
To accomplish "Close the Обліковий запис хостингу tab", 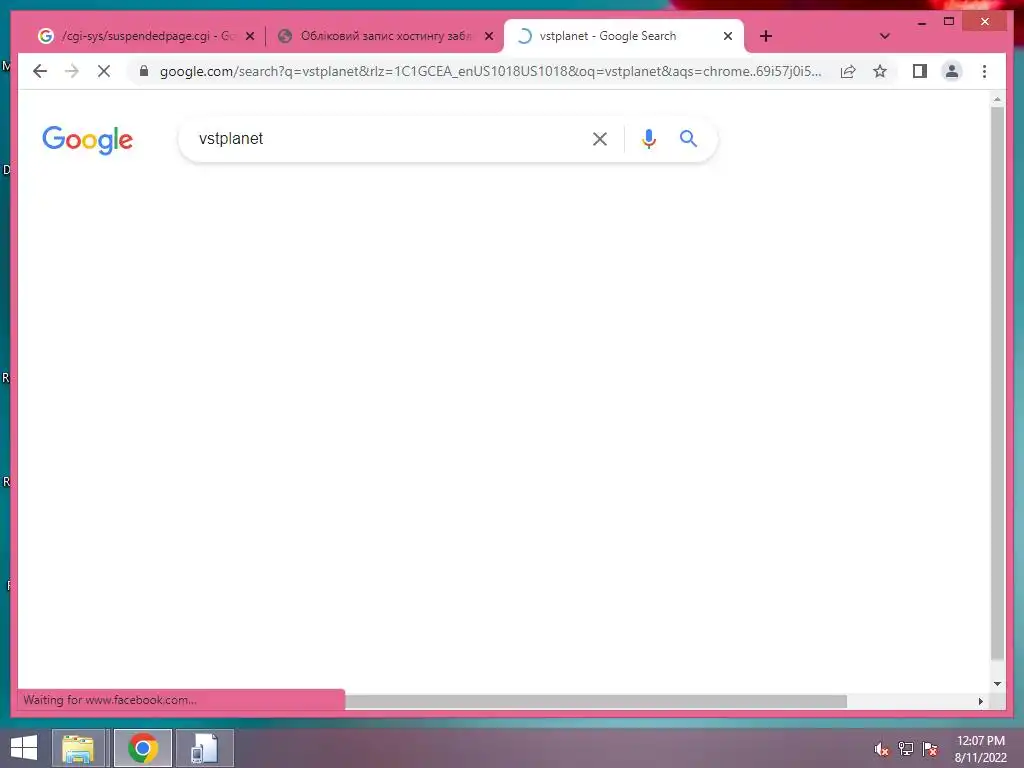I will [x=488, y=36].
